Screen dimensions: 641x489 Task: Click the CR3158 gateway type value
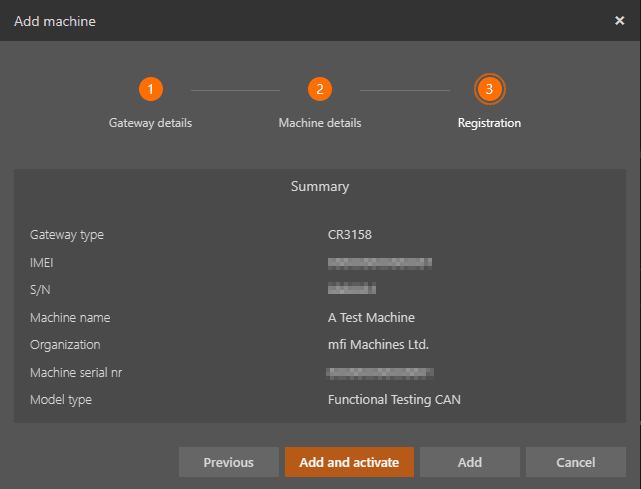click(x=349, y=235)
